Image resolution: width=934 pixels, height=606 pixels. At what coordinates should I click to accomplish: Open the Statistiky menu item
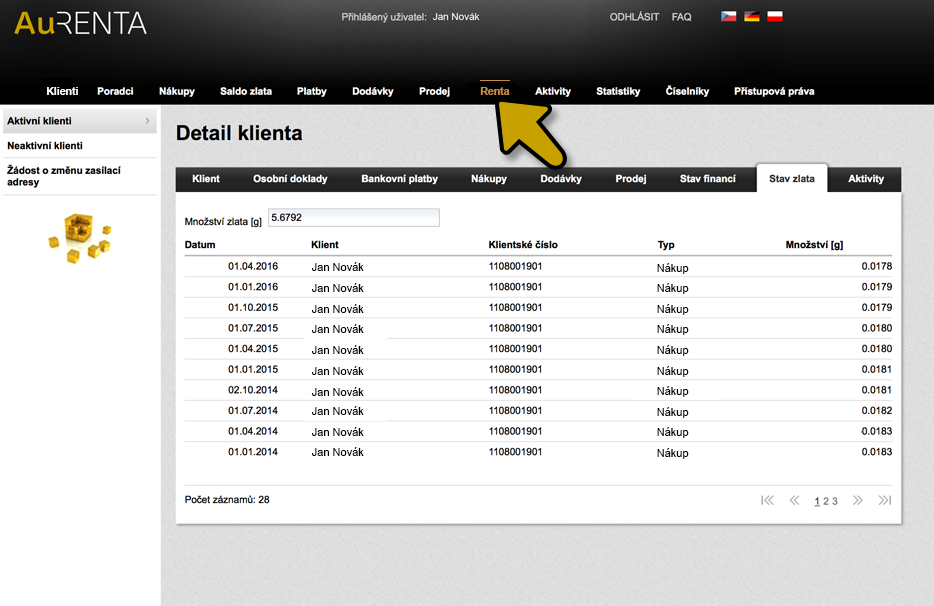tap(618, 91)
